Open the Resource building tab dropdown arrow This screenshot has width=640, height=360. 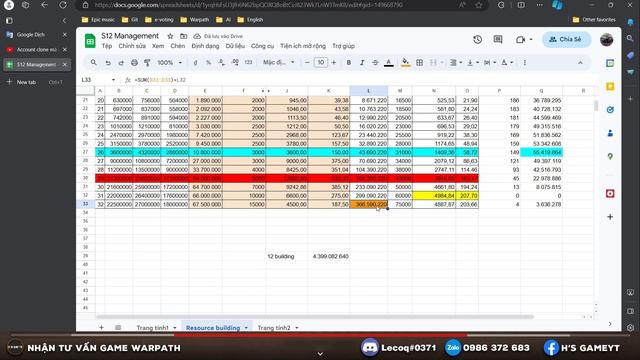click(246, 328)
